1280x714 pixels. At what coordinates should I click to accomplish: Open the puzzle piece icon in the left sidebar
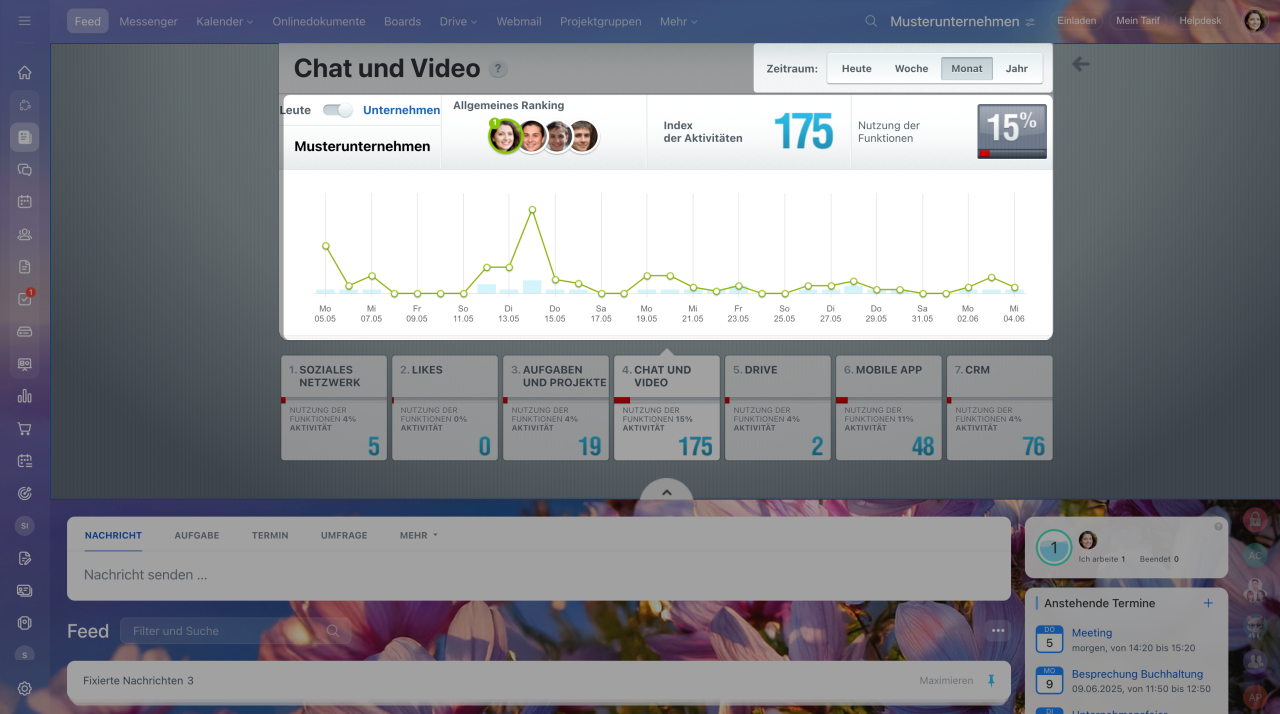tap(24, 105)
